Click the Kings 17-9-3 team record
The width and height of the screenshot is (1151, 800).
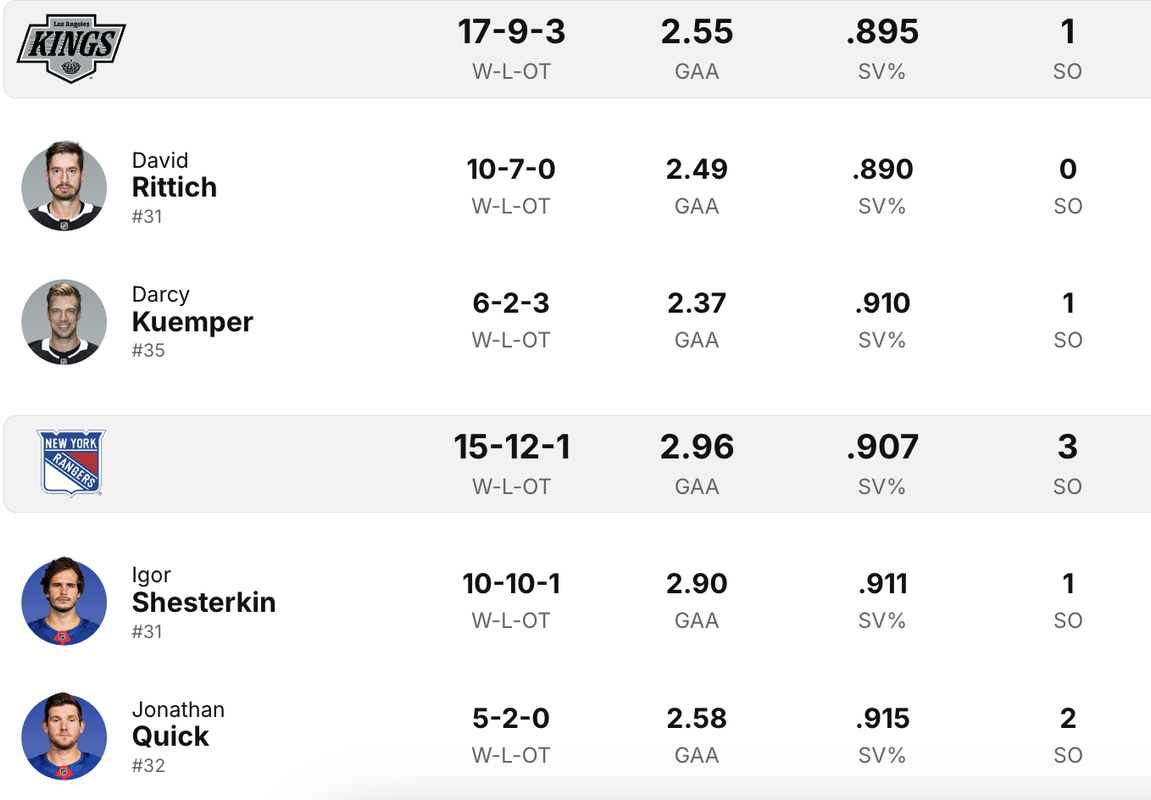pos(512,32)
